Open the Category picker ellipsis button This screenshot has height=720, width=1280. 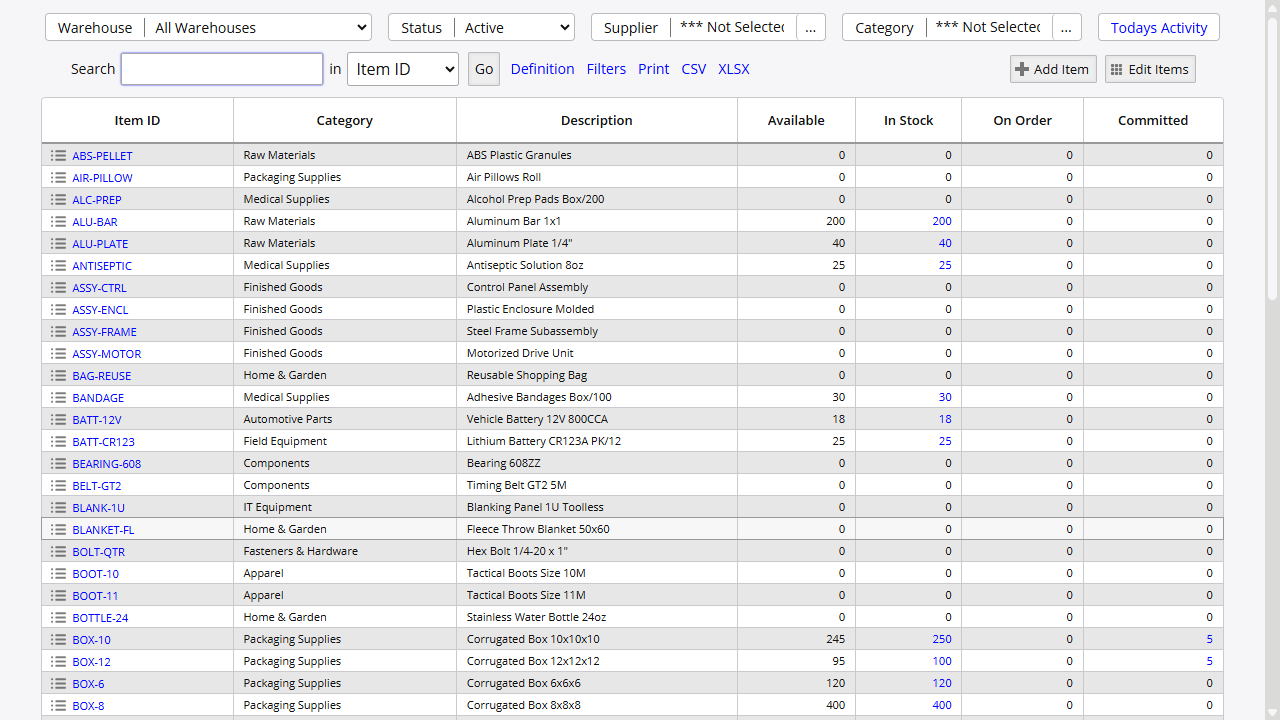point(1066,28)
